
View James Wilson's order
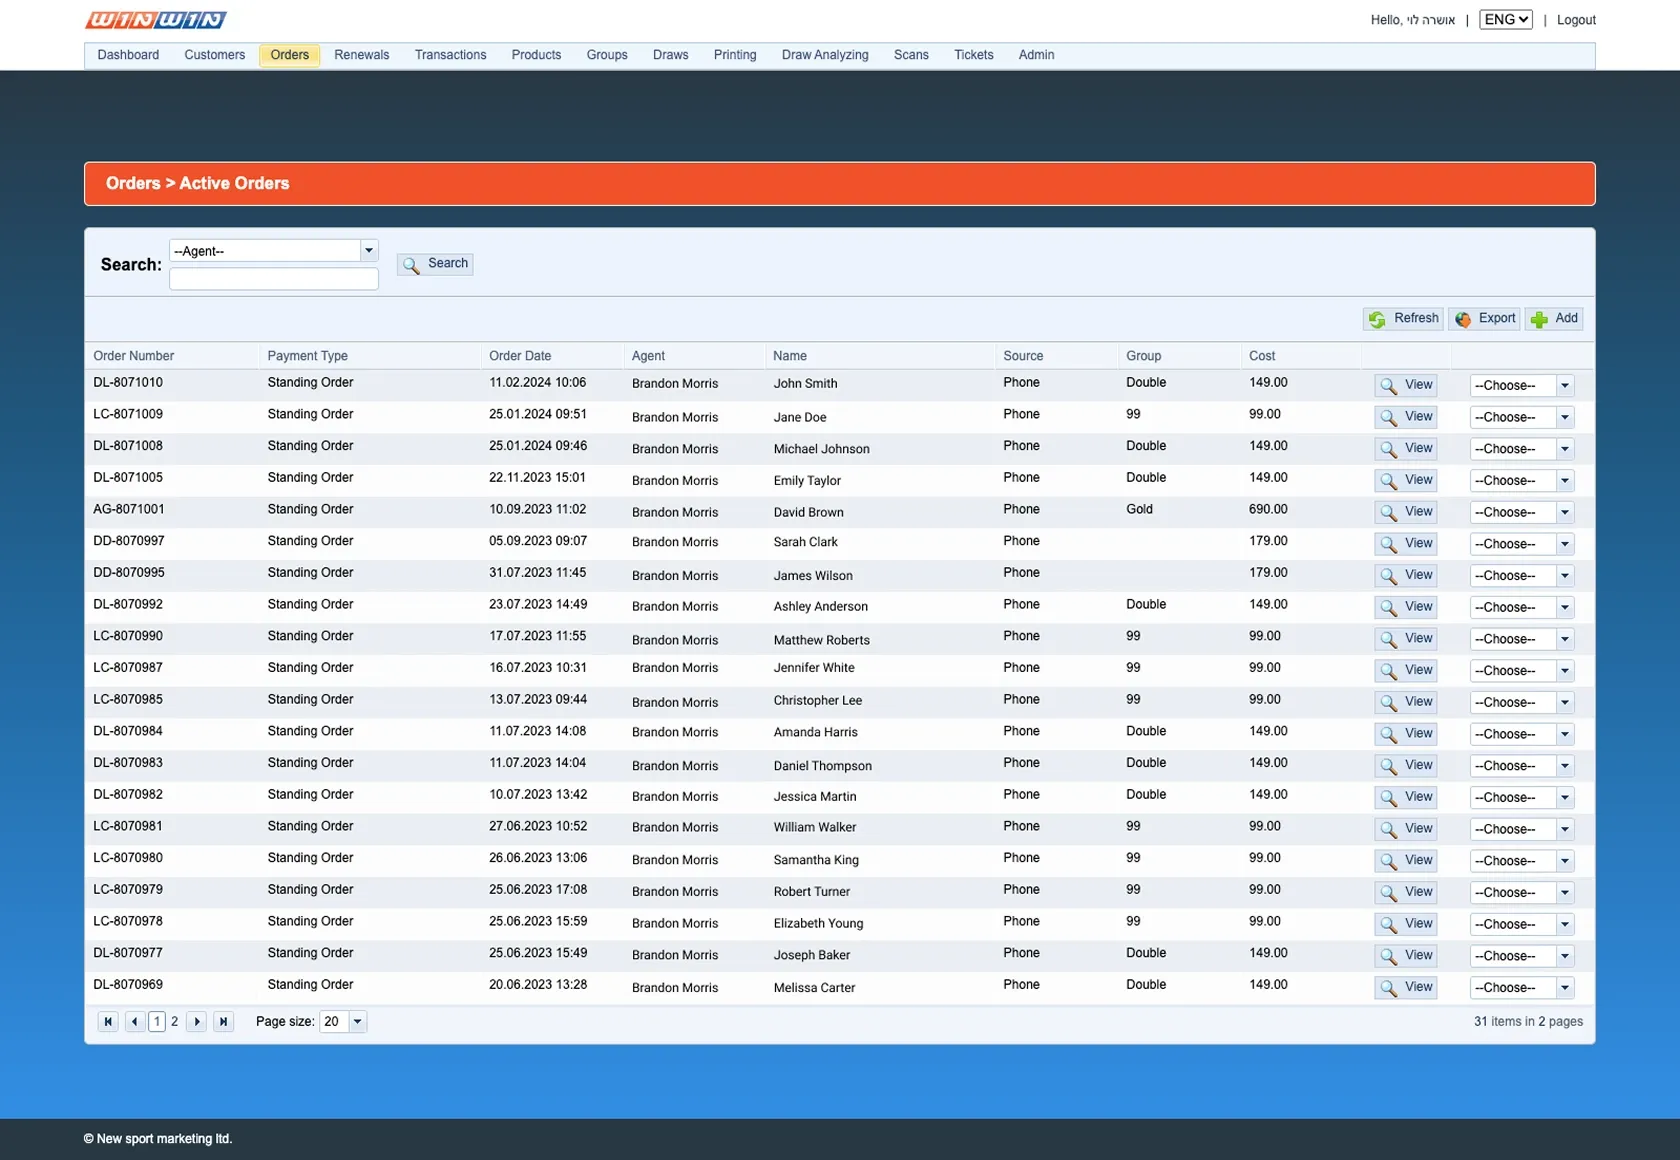(x=1406, y=575)
